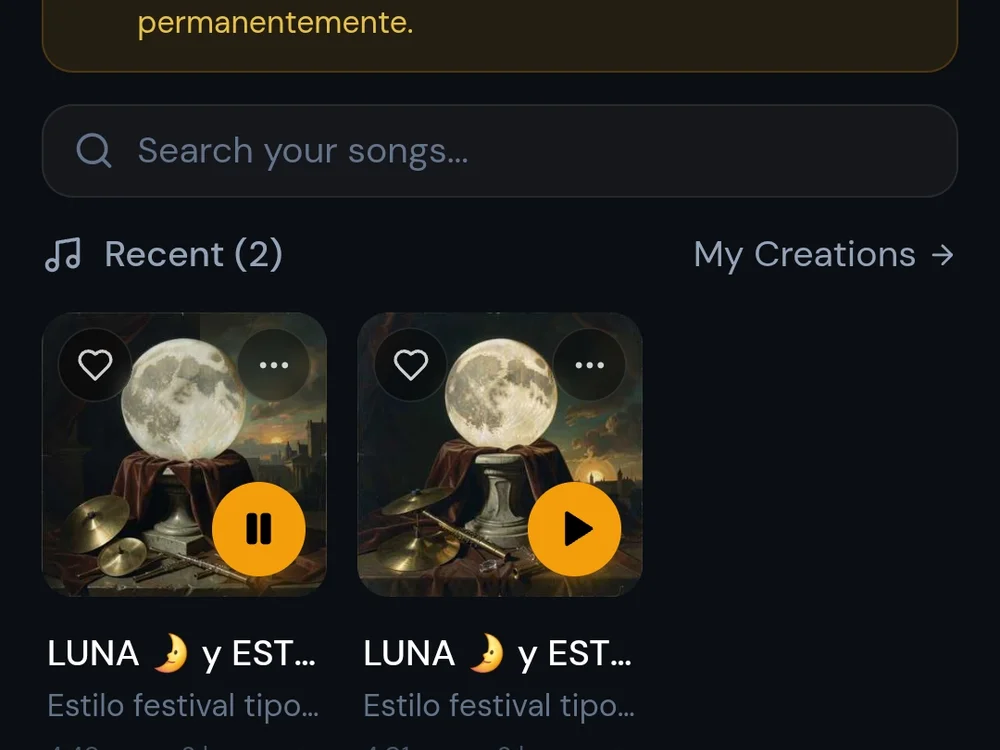Image resolution: width=1000 pixels, height=750 pixels.
Task: Click the moon emoji in second song title
Action: pyautogui.click(x=487, y=653)
